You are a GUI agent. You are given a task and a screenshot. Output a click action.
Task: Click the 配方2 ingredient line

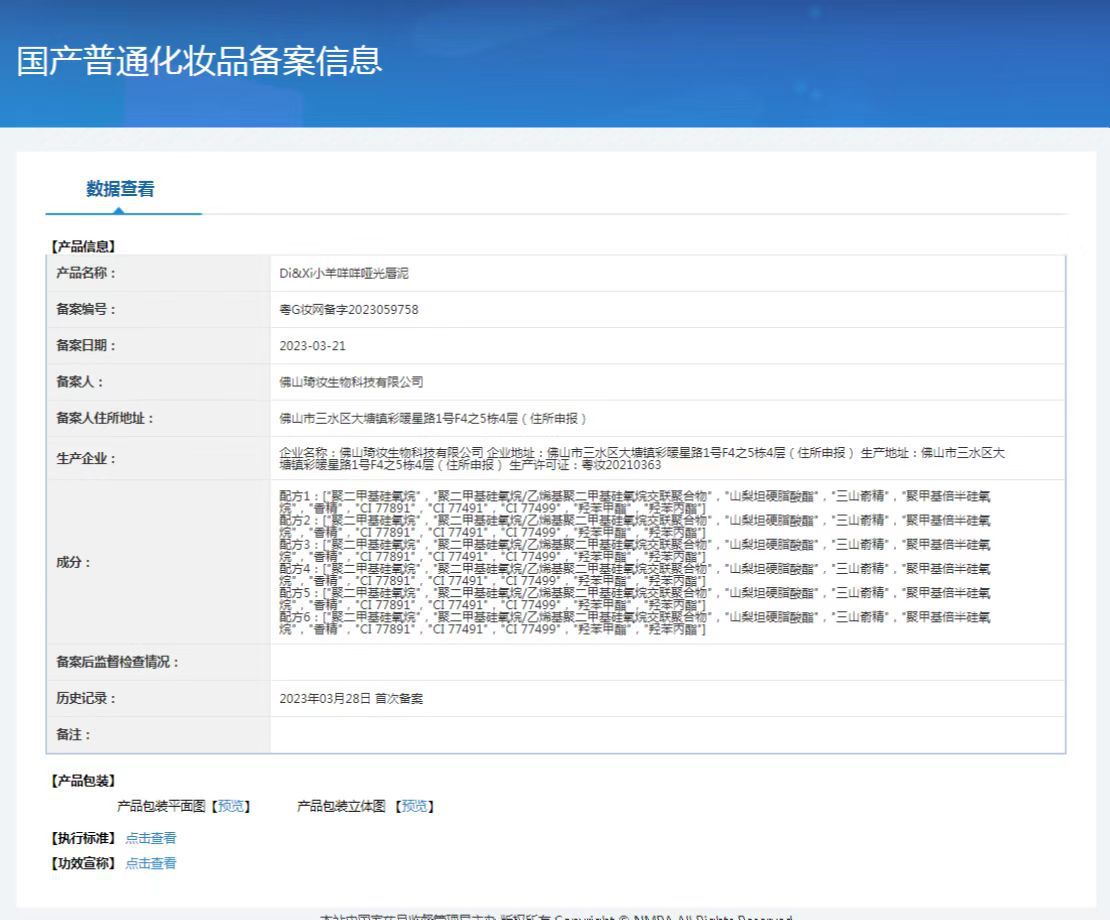[635, 527]
